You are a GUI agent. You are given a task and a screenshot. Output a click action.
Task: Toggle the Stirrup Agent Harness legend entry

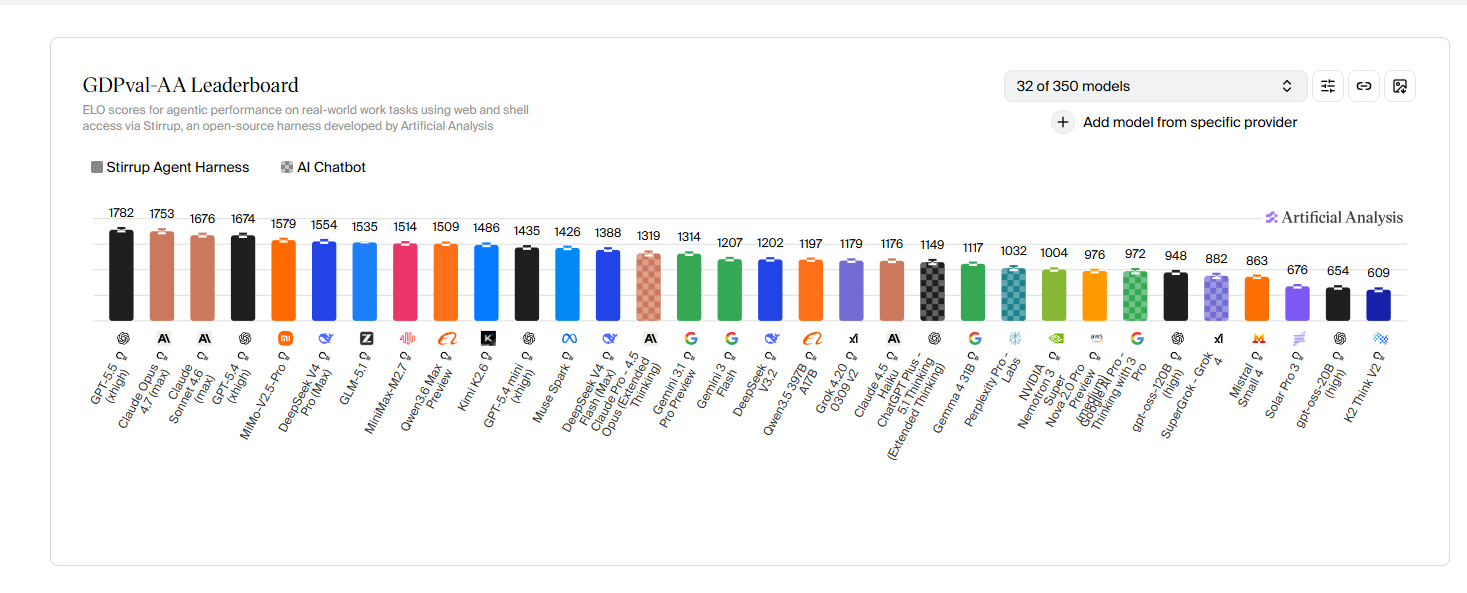click(170, 167)
